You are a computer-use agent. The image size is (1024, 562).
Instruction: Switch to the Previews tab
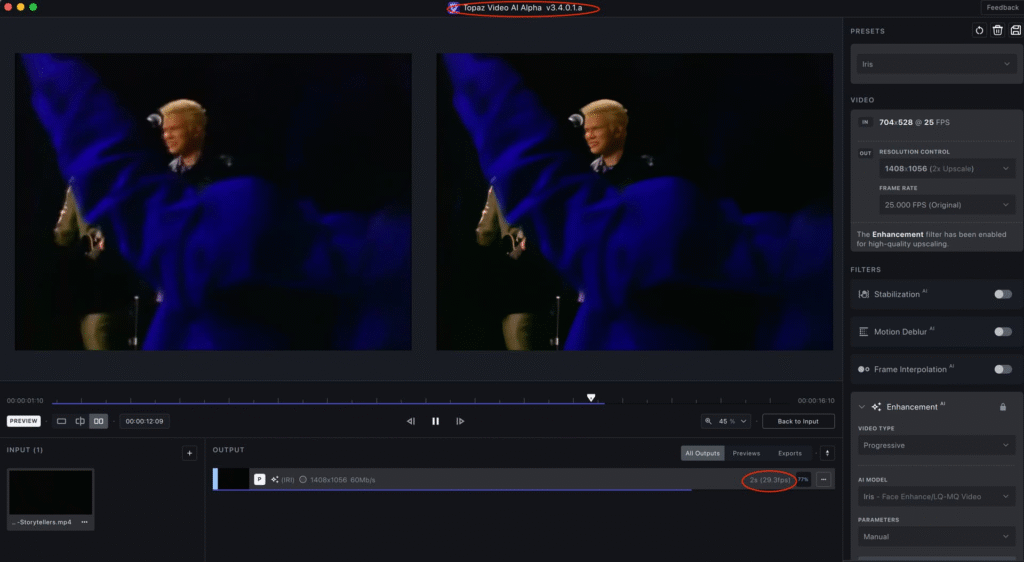point(746,453)
